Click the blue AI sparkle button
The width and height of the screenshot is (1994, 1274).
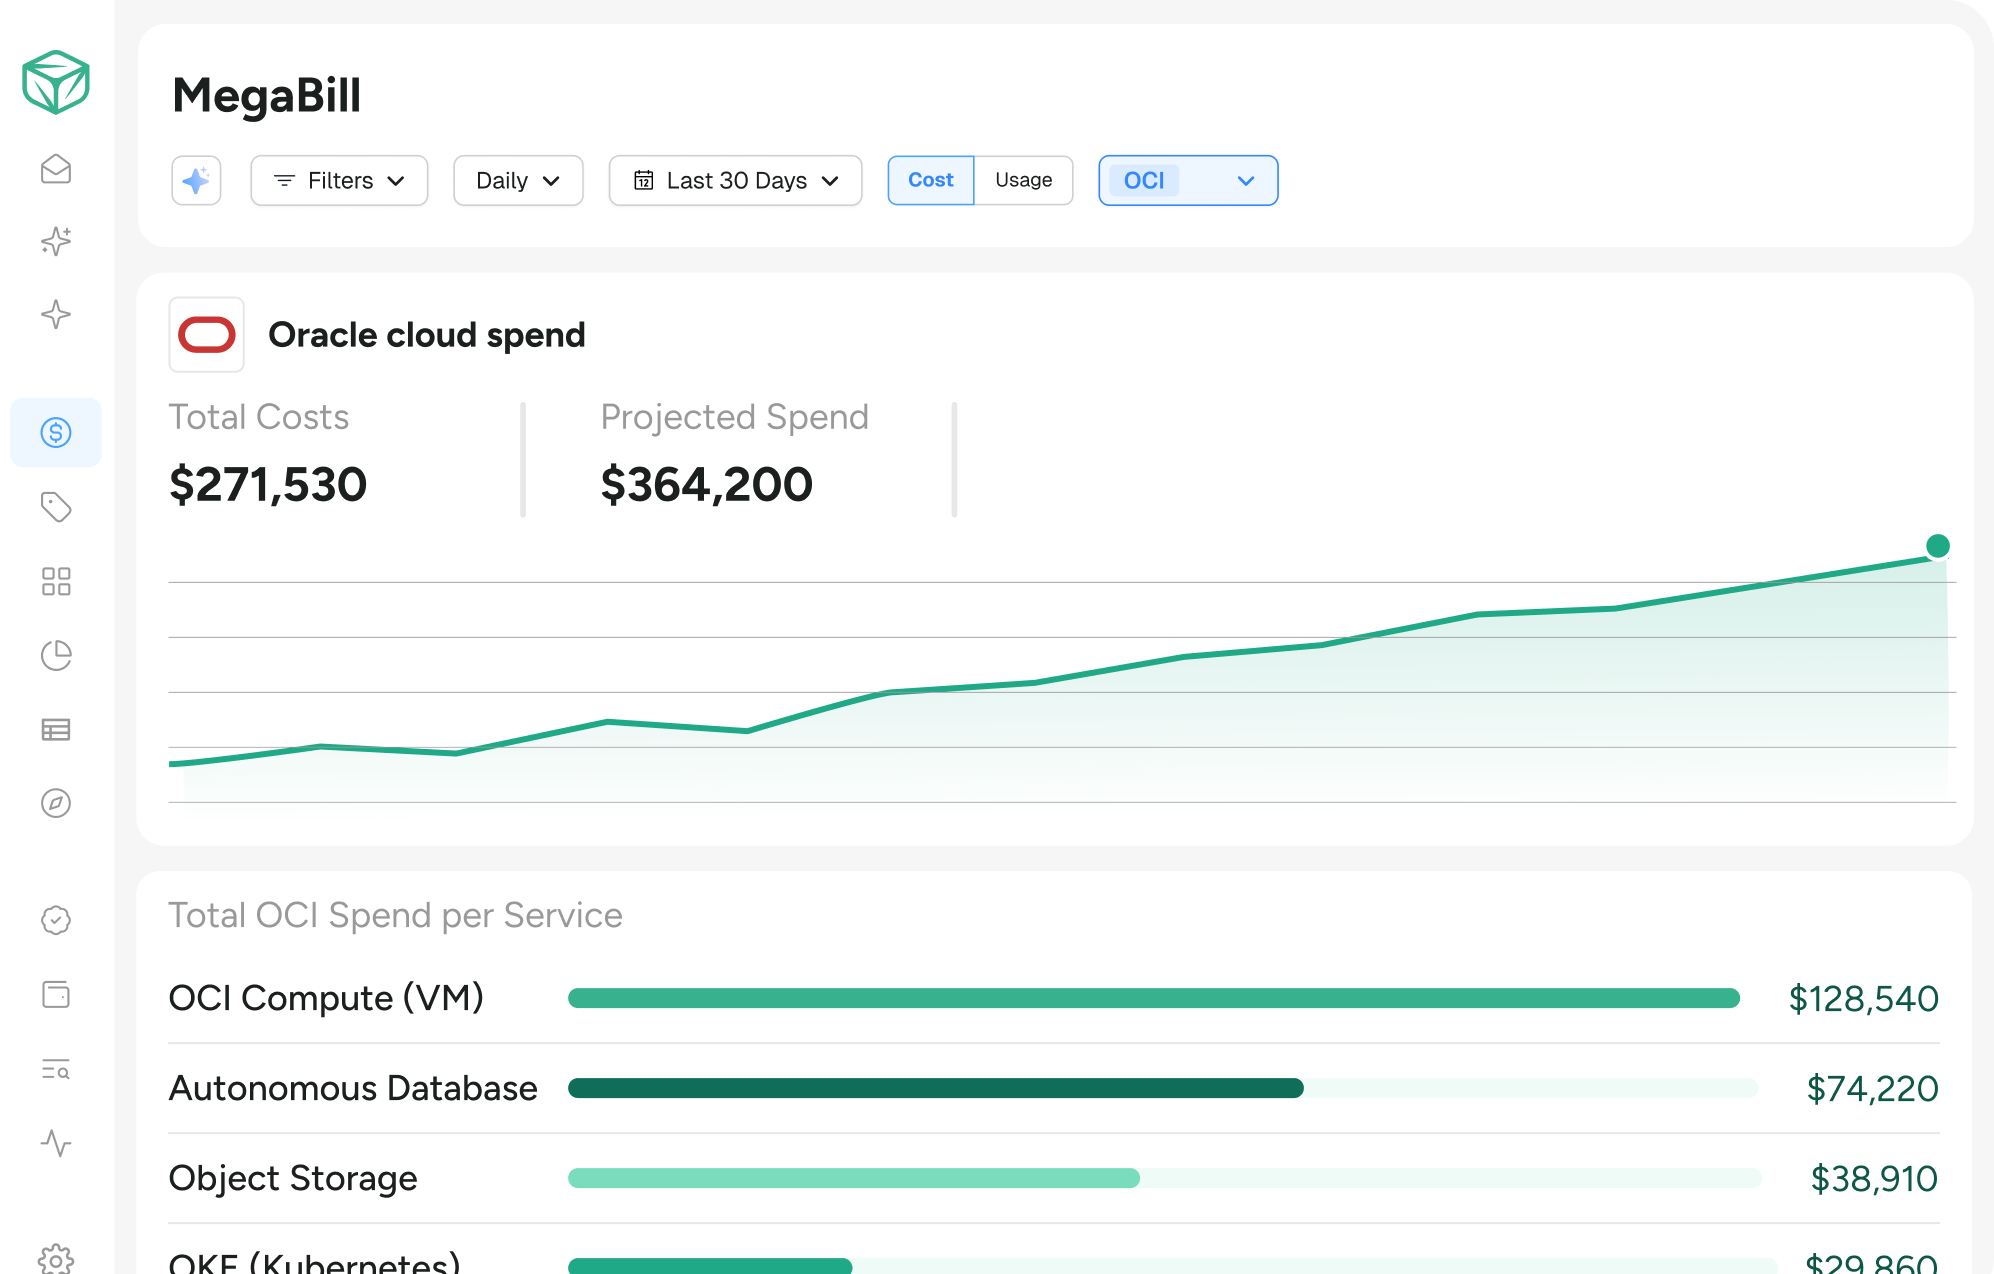click(196, 181)
